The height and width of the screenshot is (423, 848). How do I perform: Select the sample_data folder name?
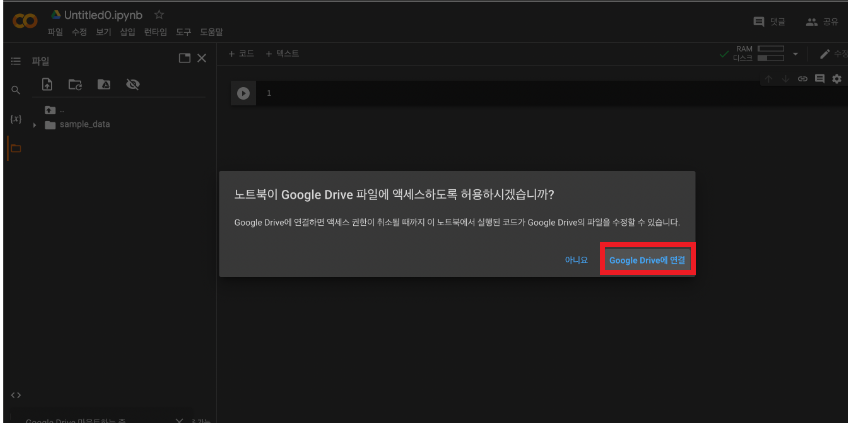point(84,124)
